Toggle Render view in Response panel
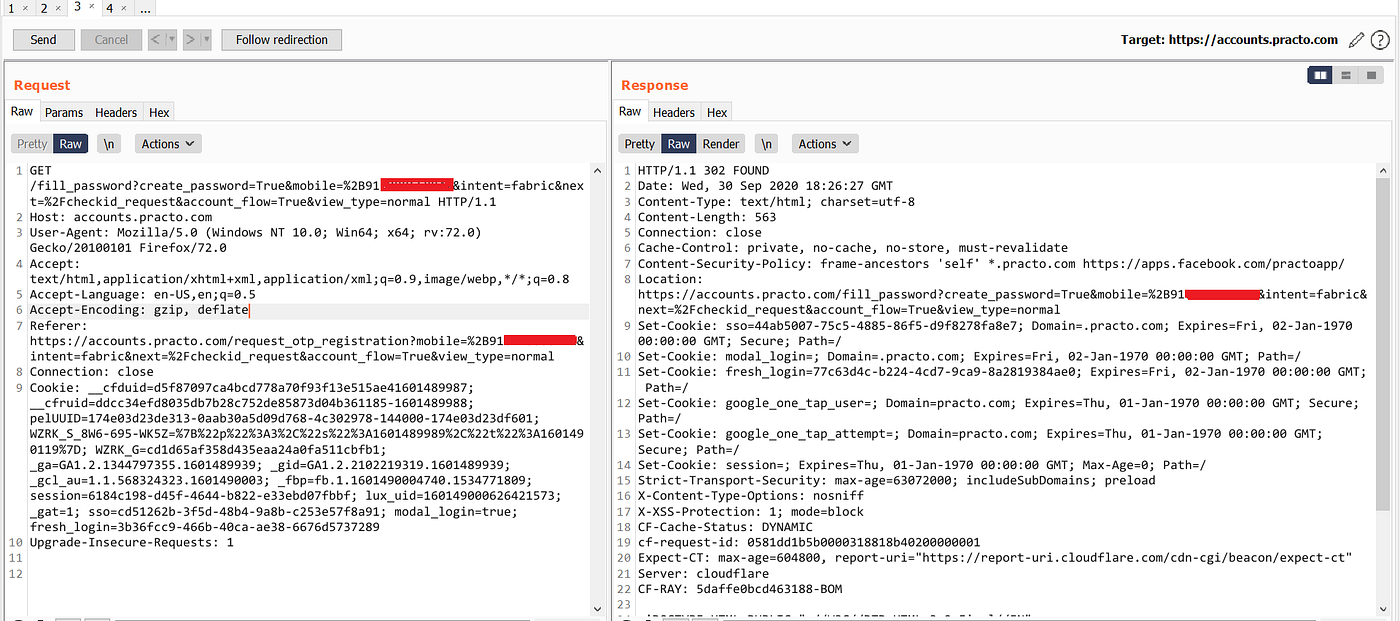The height and width of the screenshot is (621, 1400). (721, 144)
